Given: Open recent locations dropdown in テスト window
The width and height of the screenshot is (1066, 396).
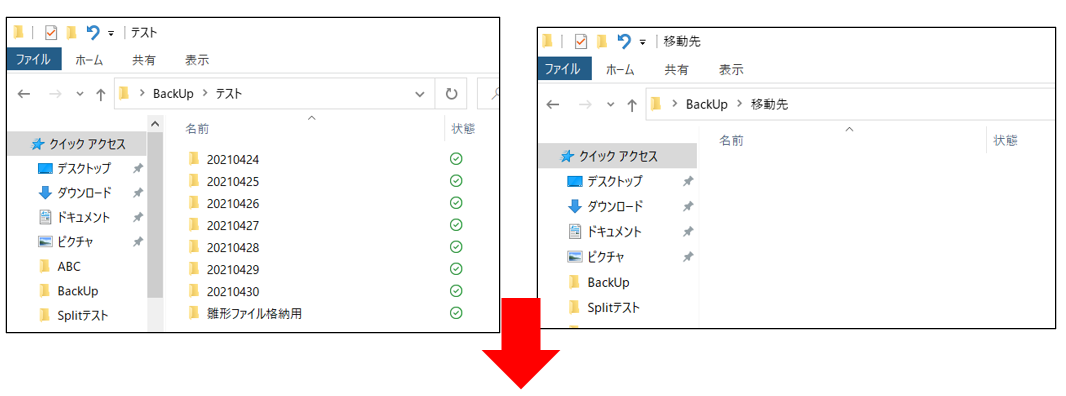Looking at the screenshot, I should tap(80, 94).
